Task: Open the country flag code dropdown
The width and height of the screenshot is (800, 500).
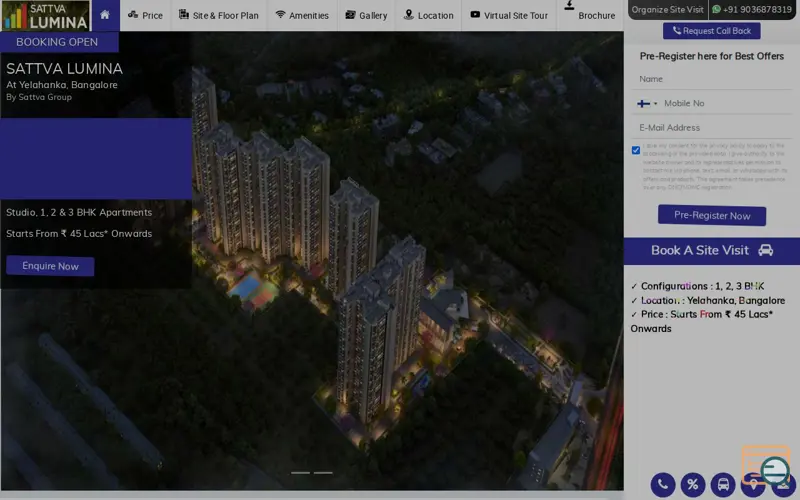Action: 647,104
